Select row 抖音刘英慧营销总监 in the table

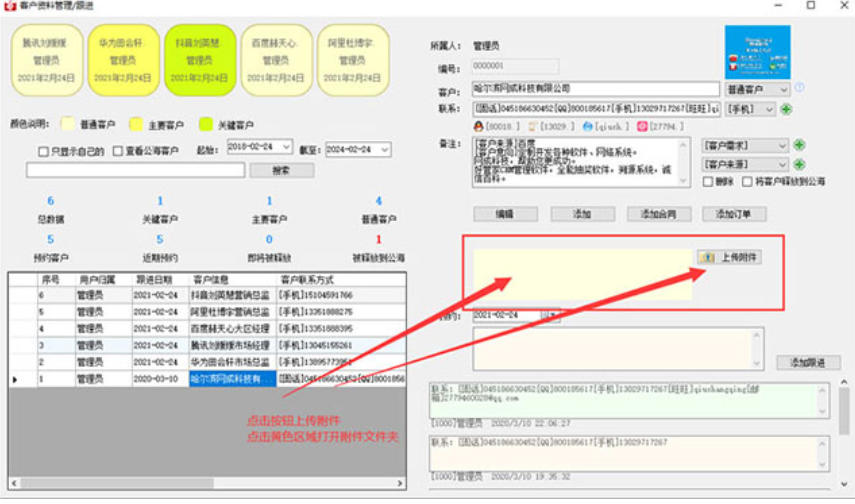click(207, 295)
